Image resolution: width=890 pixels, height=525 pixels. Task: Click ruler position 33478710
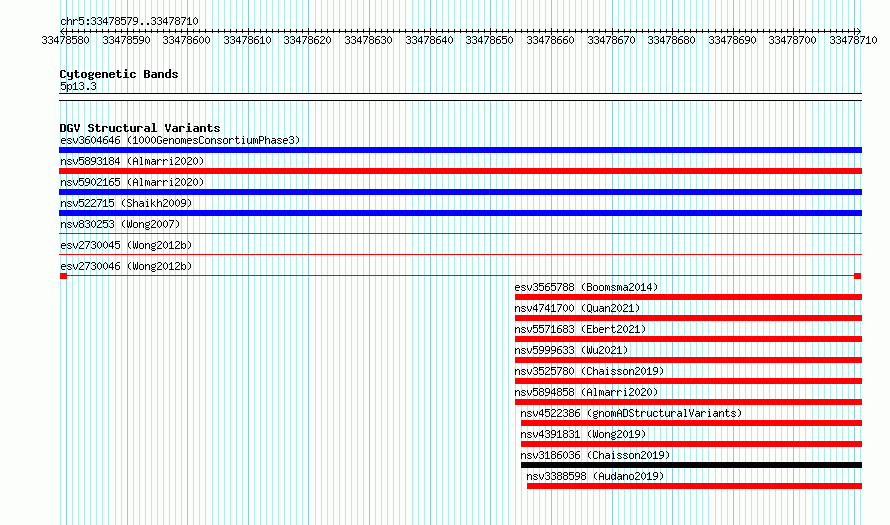point(853,40)
